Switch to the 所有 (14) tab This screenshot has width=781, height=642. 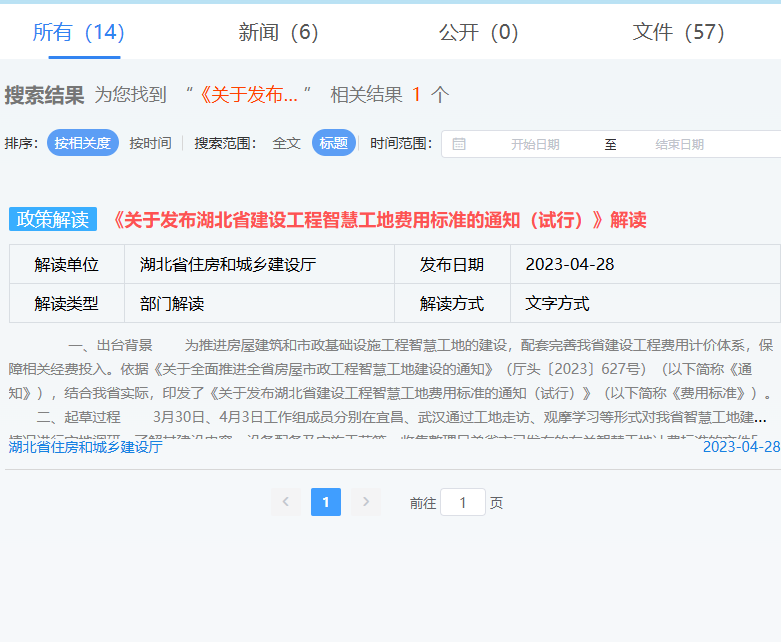[x=78, y=32]
